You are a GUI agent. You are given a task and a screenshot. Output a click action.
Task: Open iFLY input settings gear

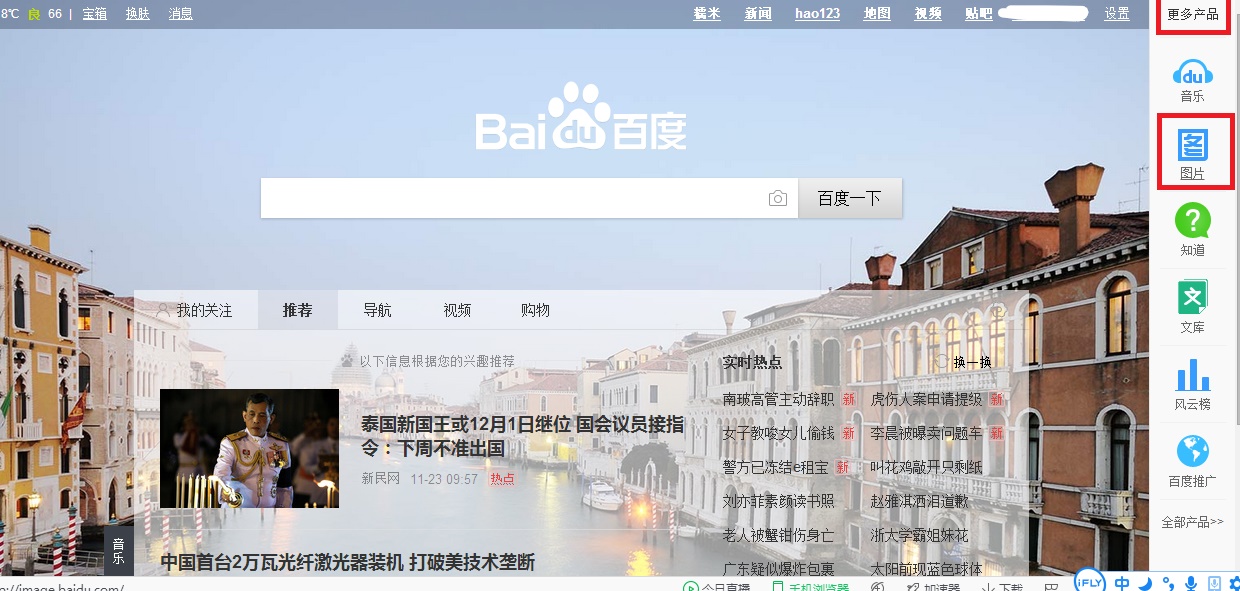point(1234,583)
